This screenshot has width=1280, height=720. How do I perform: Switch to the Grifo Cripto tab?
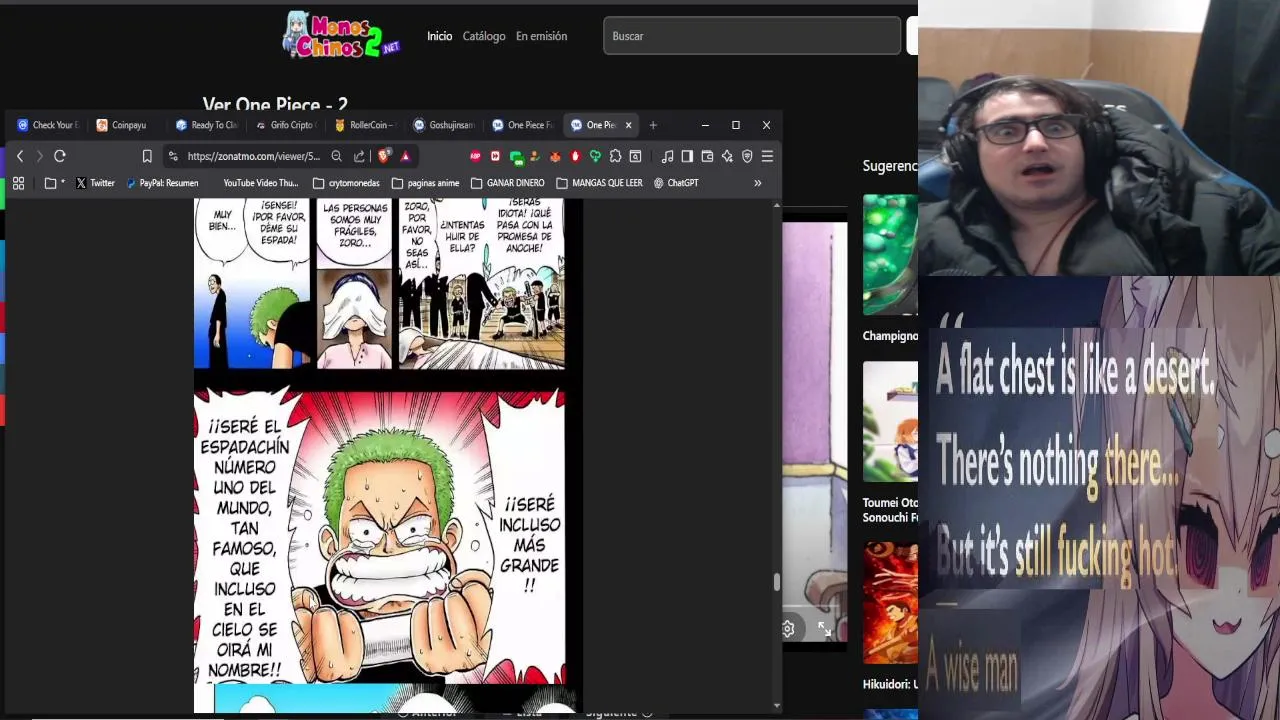click(x=286, y=125)
